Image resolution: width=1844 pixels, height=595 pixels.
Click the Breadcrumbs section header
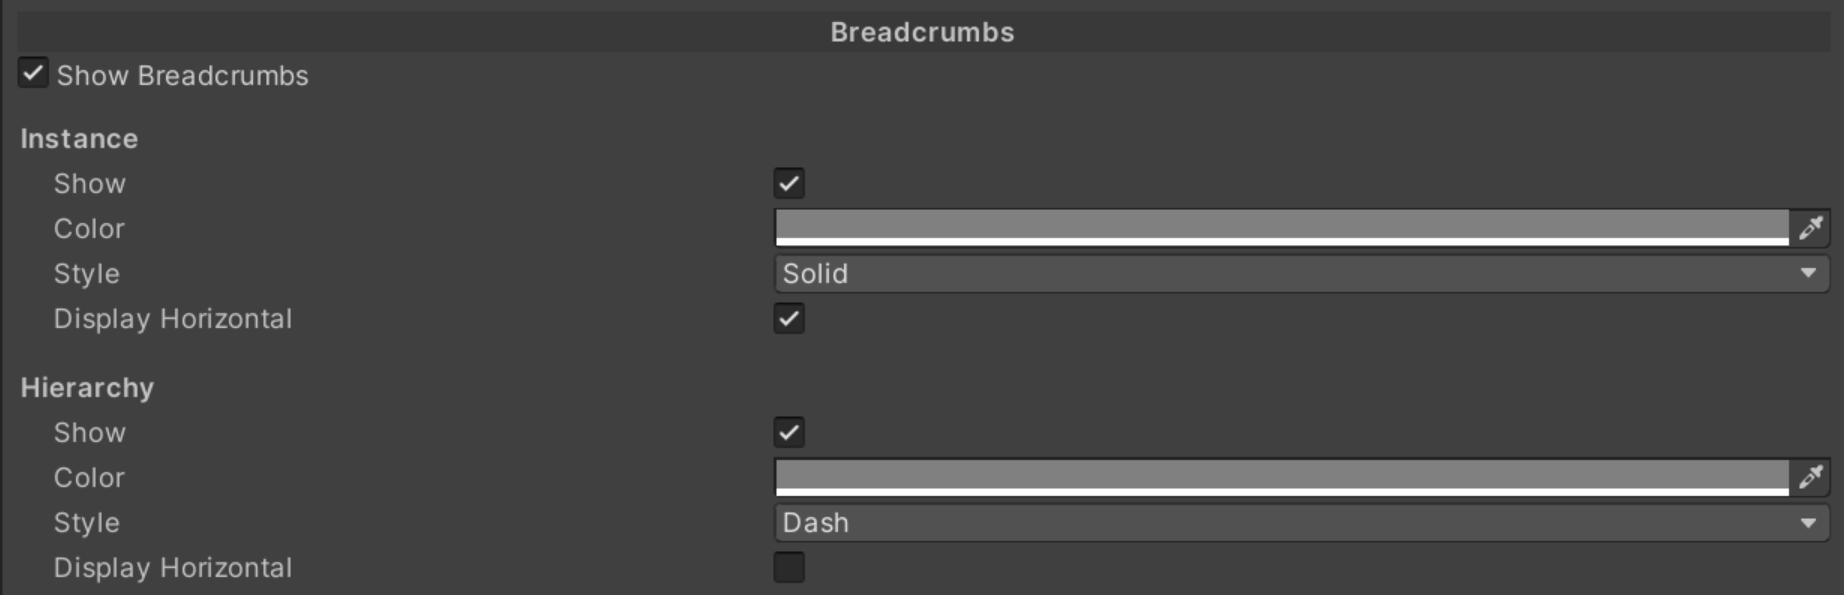[x=922, y=32]
